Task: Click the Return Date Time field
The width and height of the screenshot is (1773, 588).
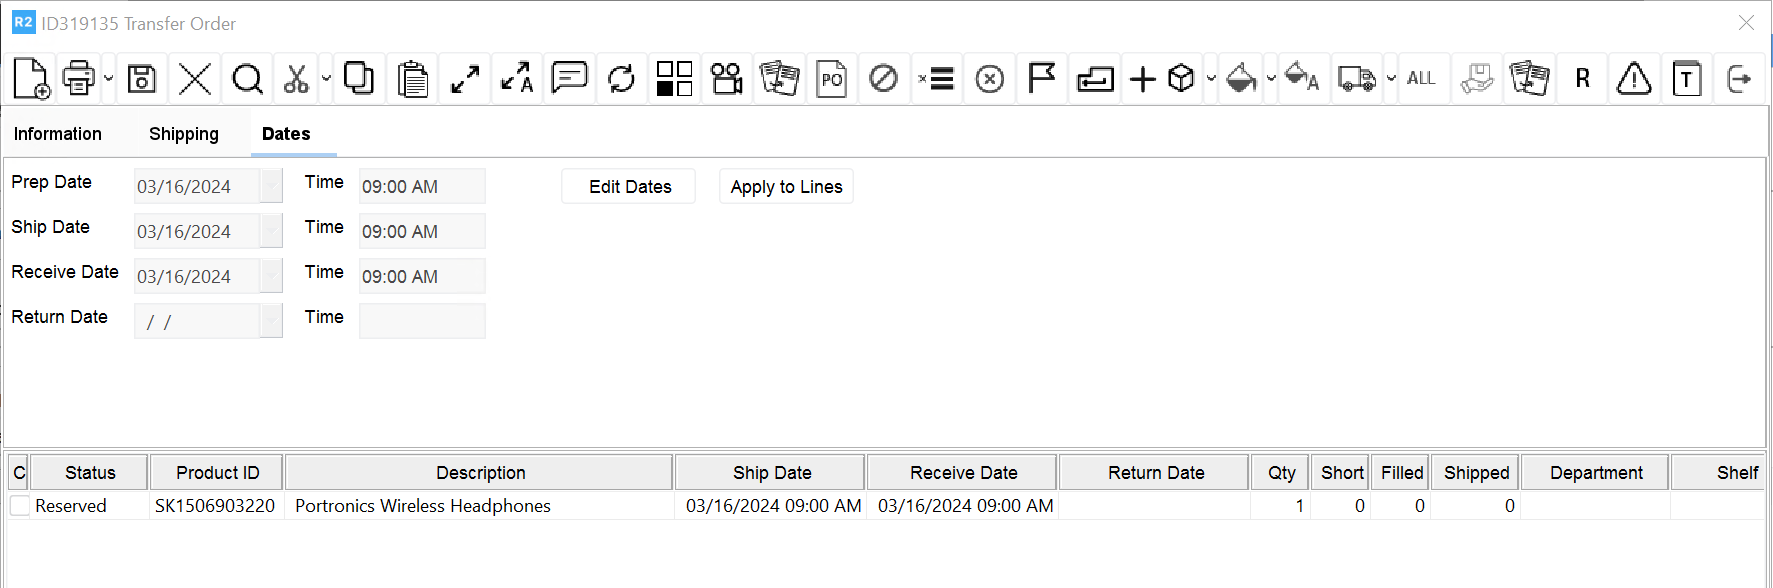Action: [x=422, y=321]
